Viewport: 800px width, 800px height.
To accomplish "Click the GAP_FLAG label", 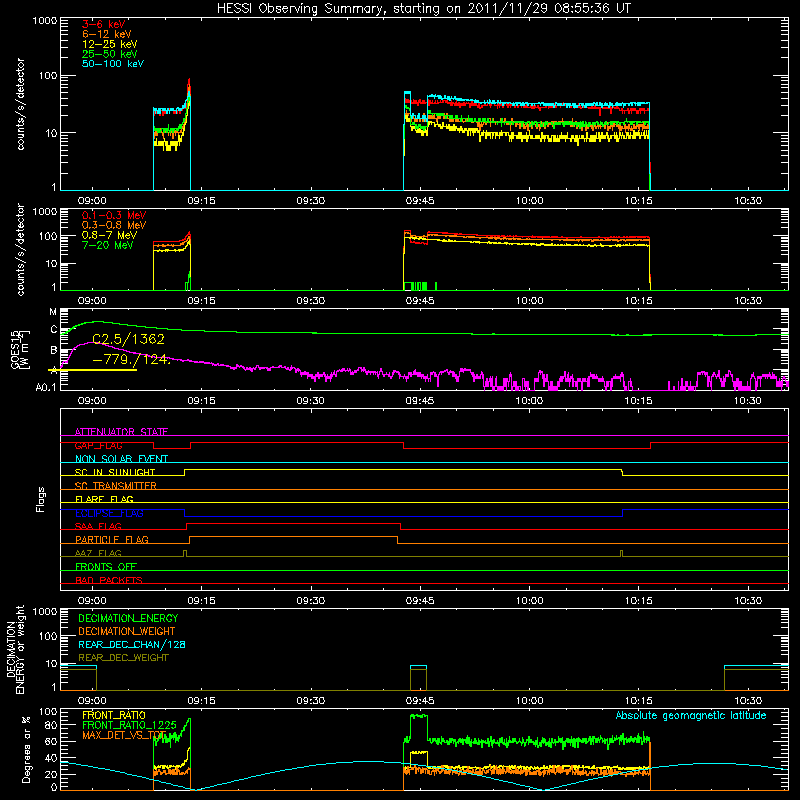I will tap(98, 445).
